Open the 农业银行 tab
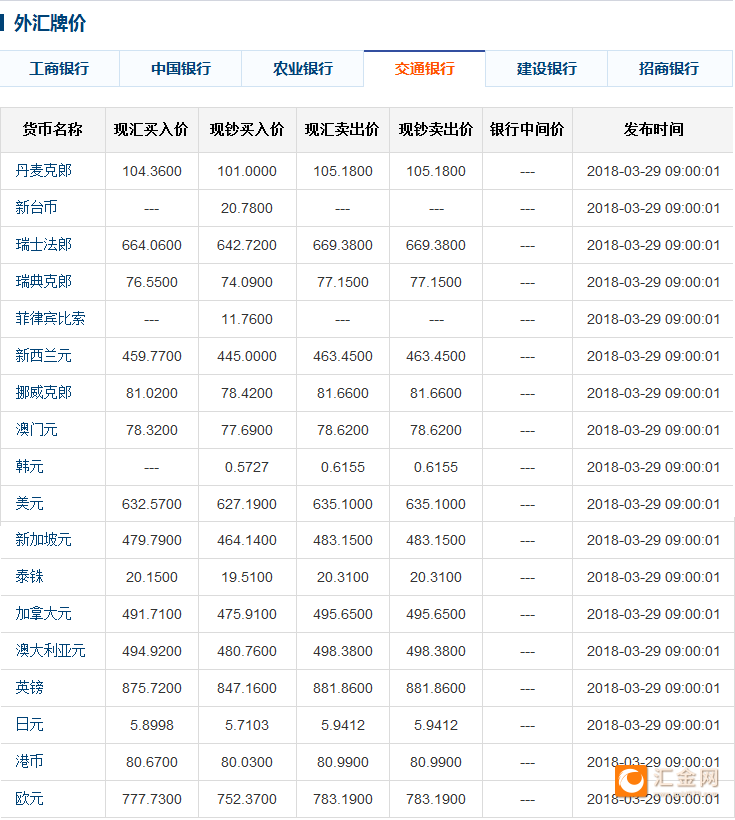The width and height of the screenshot is (735, 820). point(303,69)
